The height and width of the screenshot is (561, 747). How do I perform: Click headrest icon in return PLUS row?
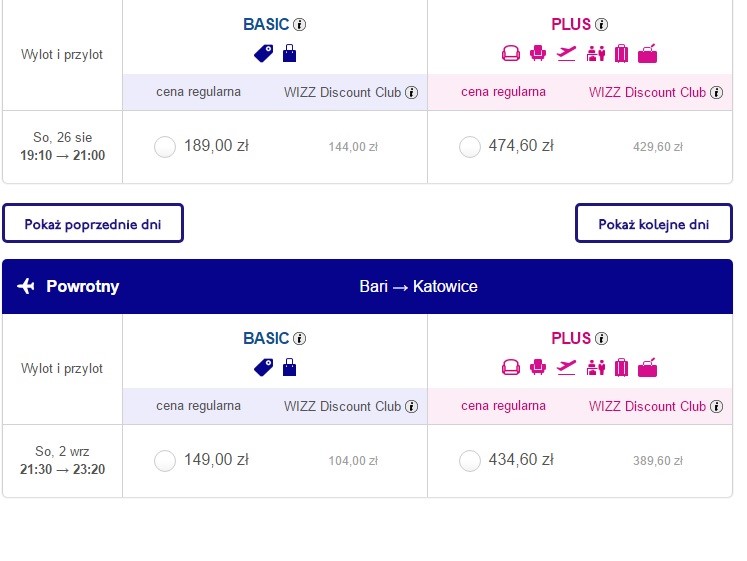[x=511, y=368]
